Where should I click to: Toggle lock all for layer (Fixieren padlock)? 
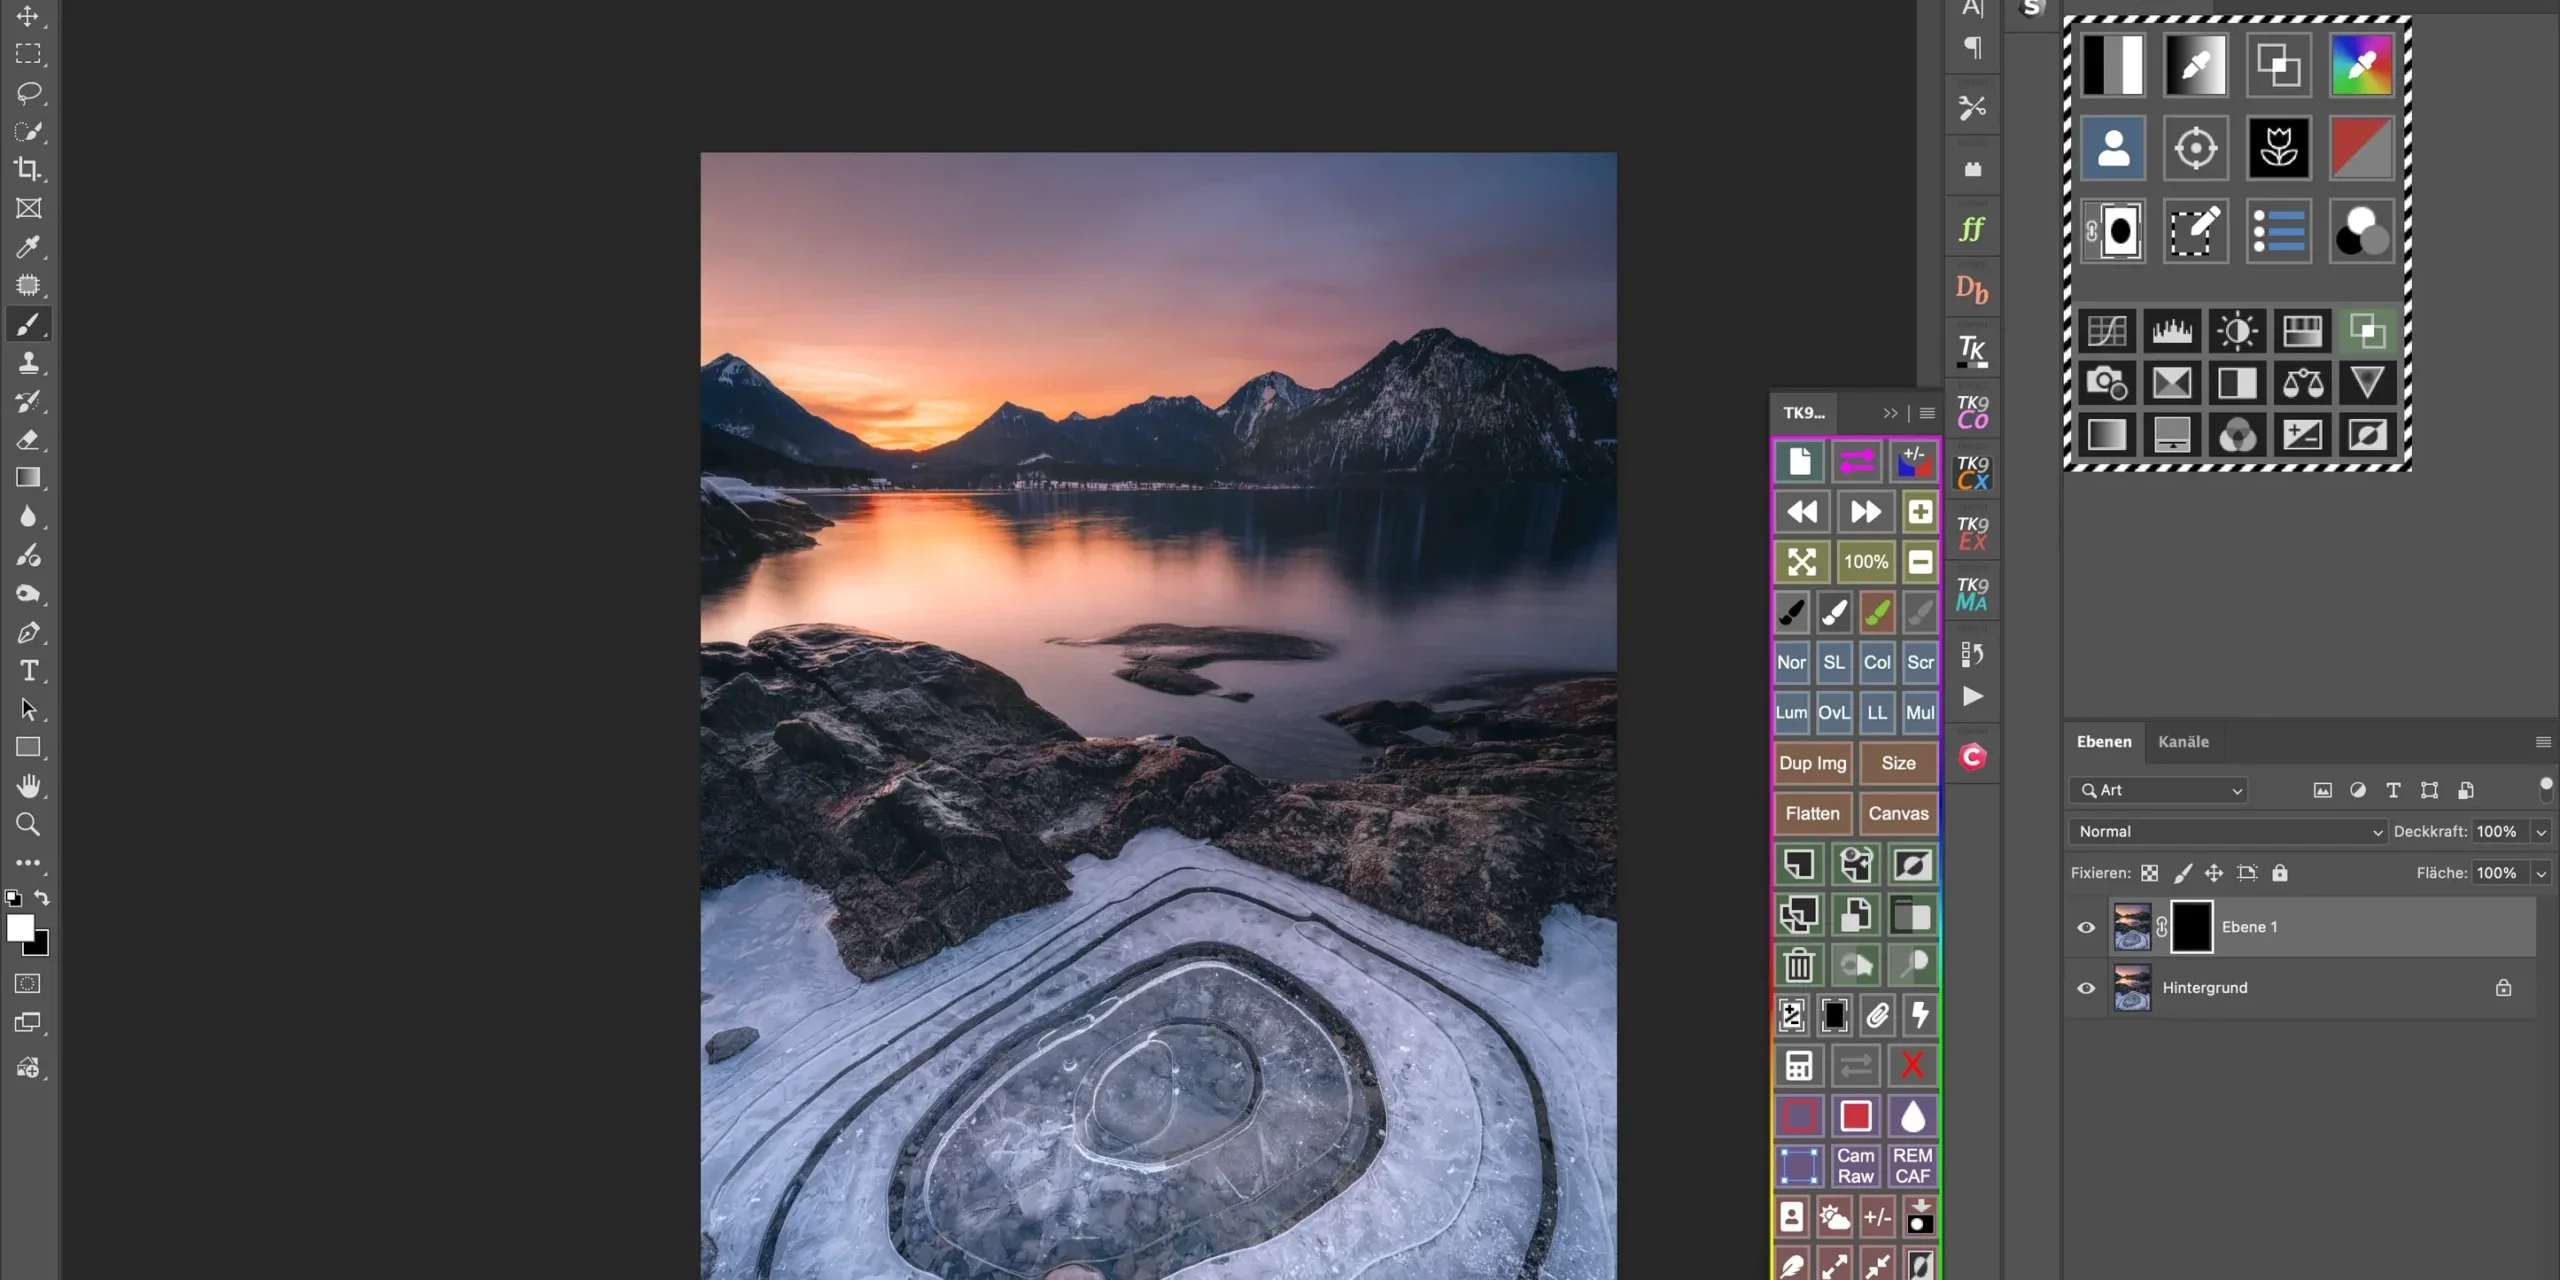[x=2279, y=873]
